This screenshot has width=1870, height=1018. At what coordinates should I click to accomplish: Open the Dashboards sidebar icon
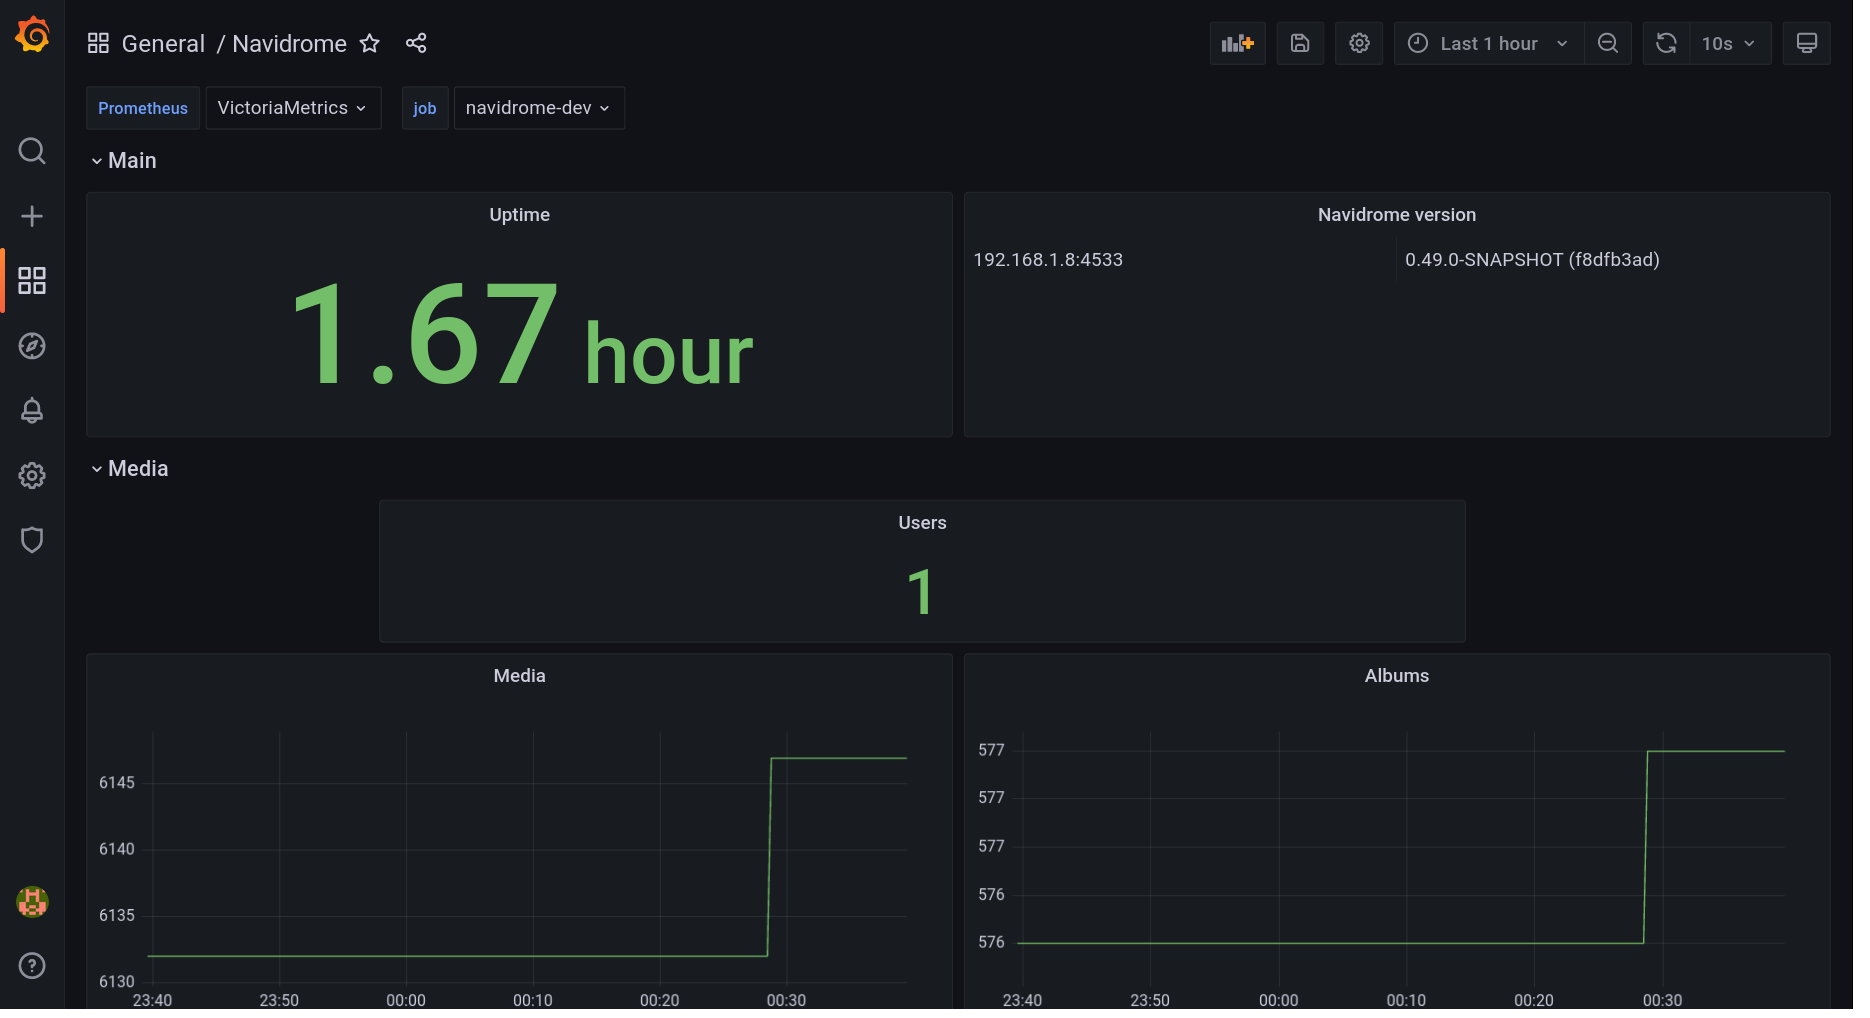(32, 281)
